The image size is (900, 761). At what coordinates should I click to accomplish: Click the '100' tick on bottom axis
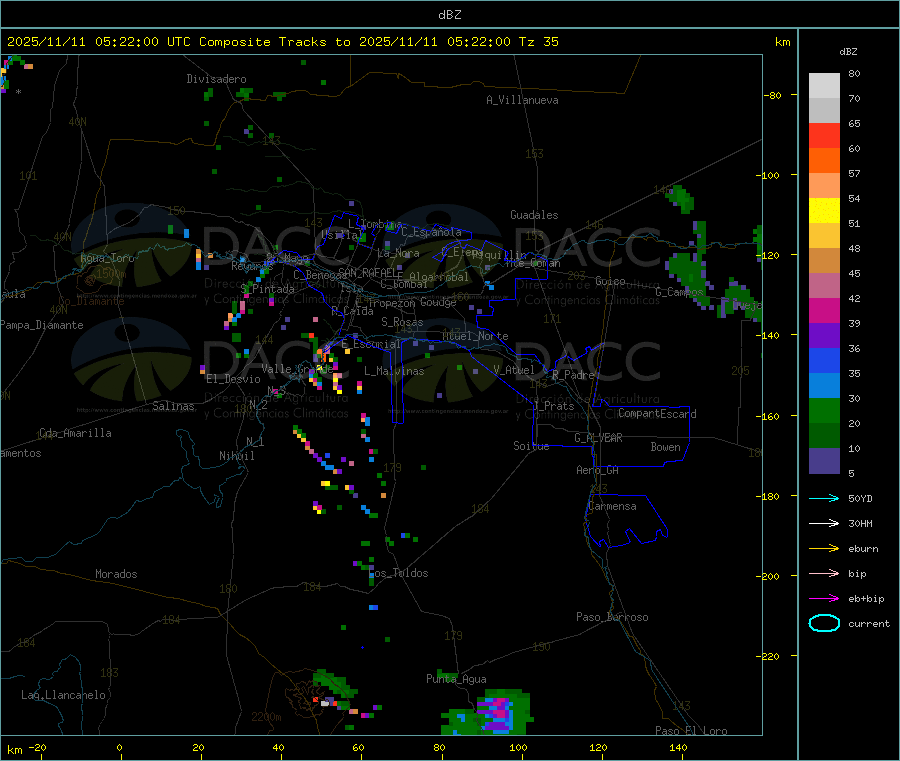tap(518, 747)
